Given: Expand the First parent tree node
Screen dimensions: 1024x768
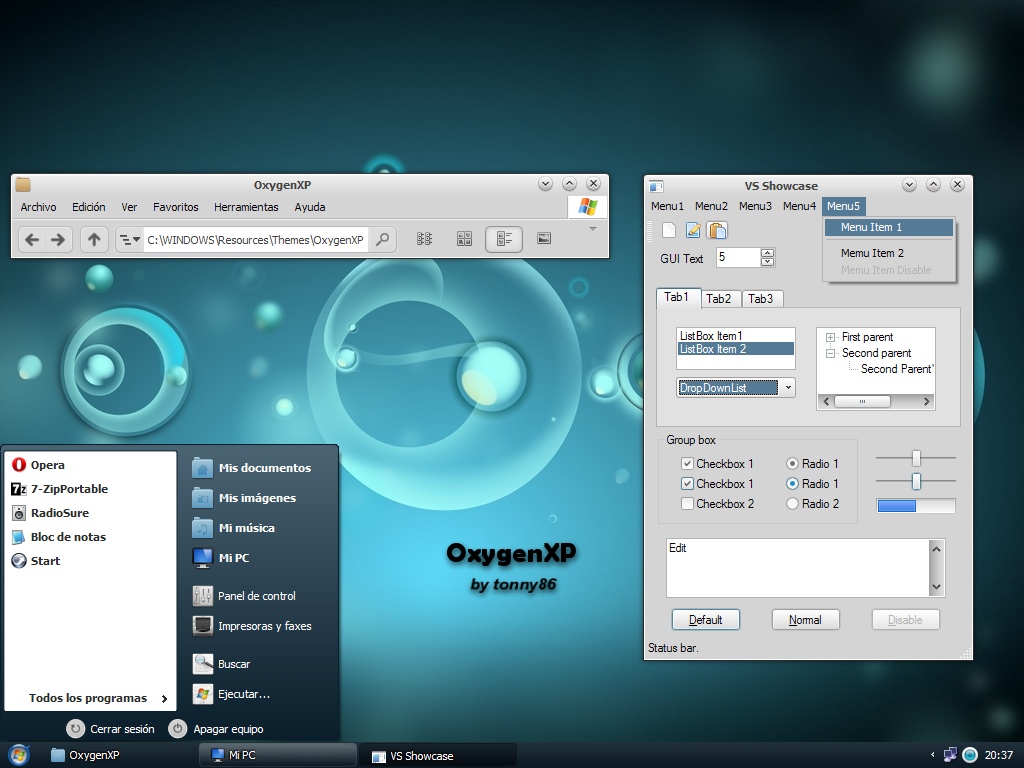Looking at the screenshot, I should coord(830,337).
